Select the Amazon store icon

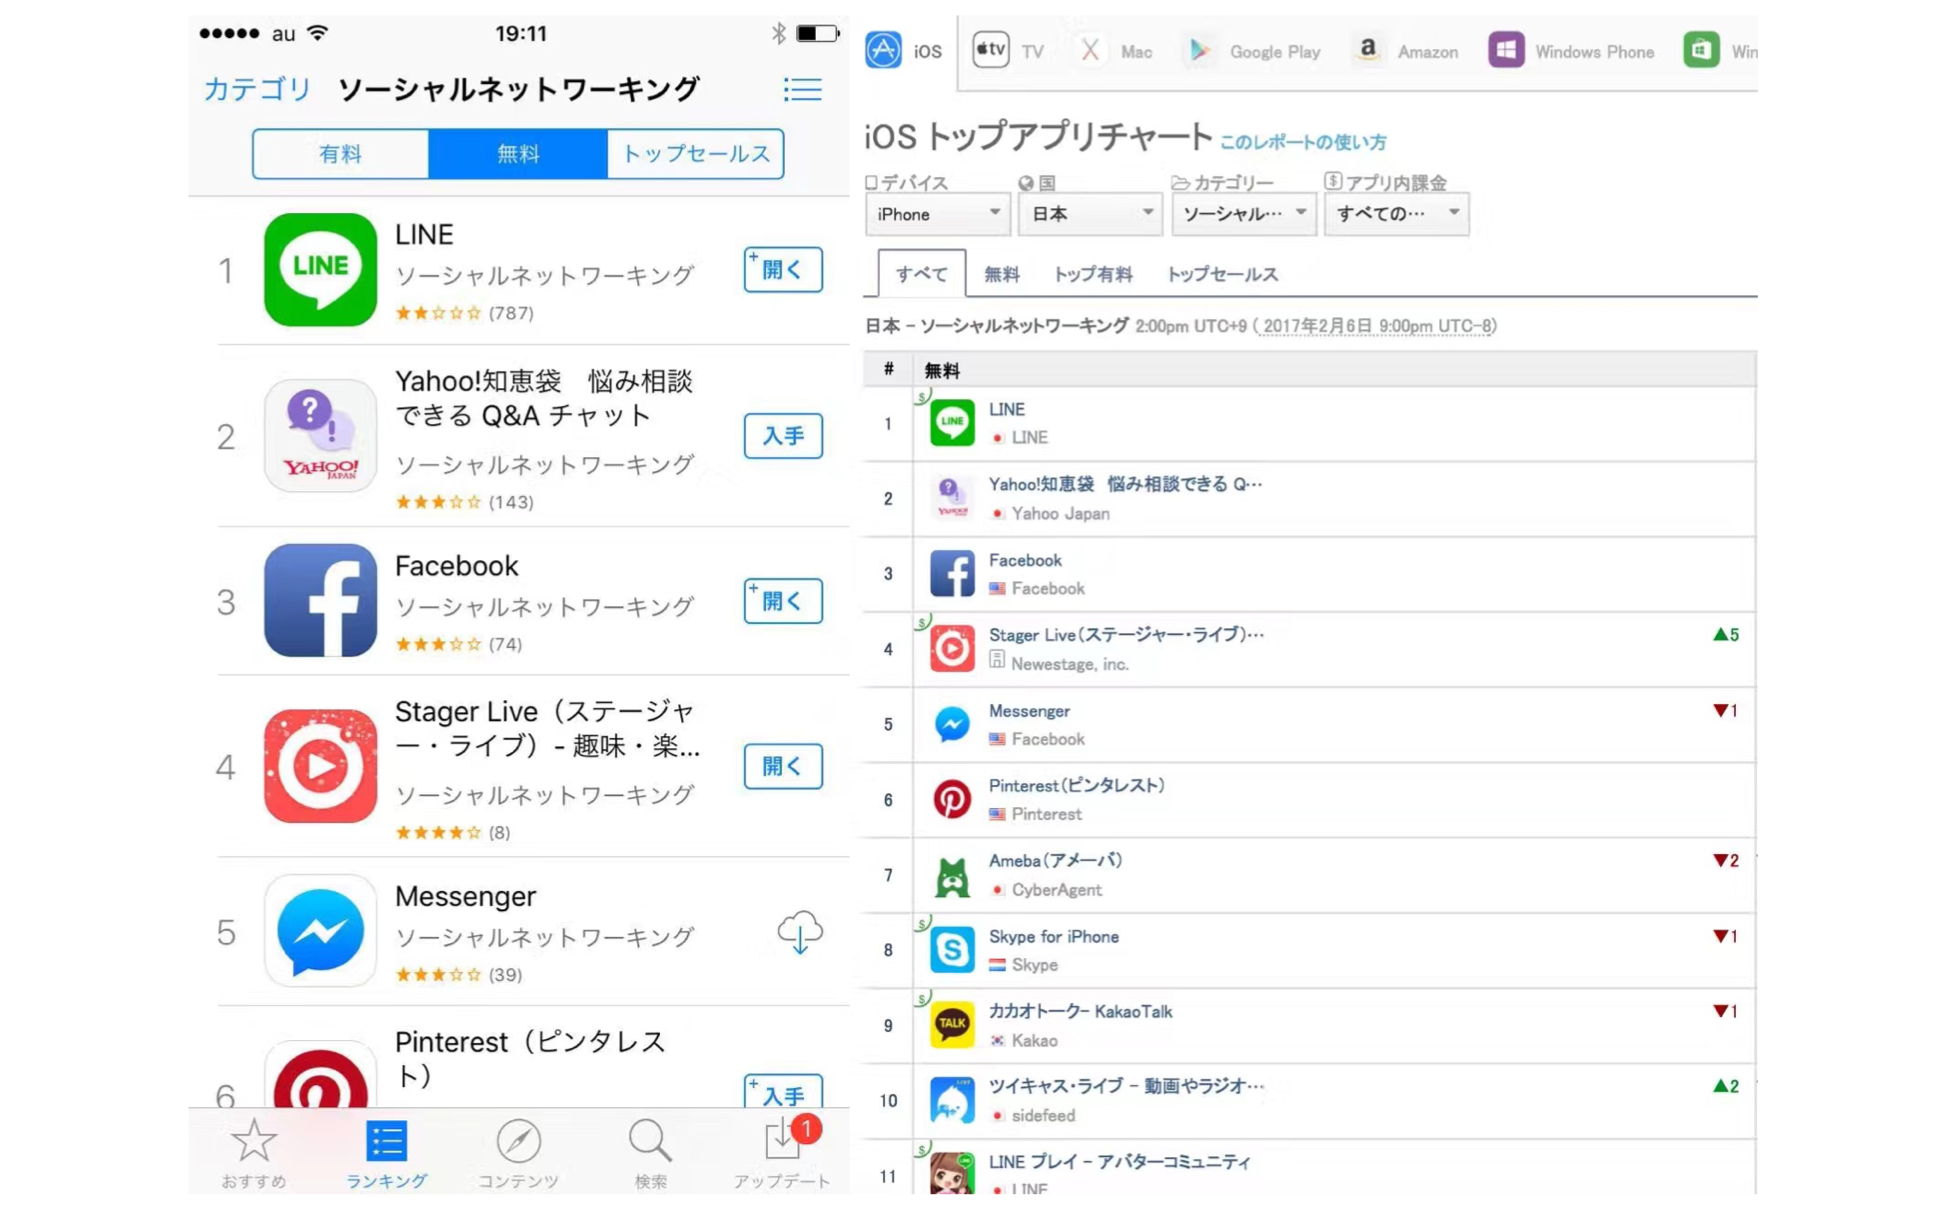[x=1367, y=50]
